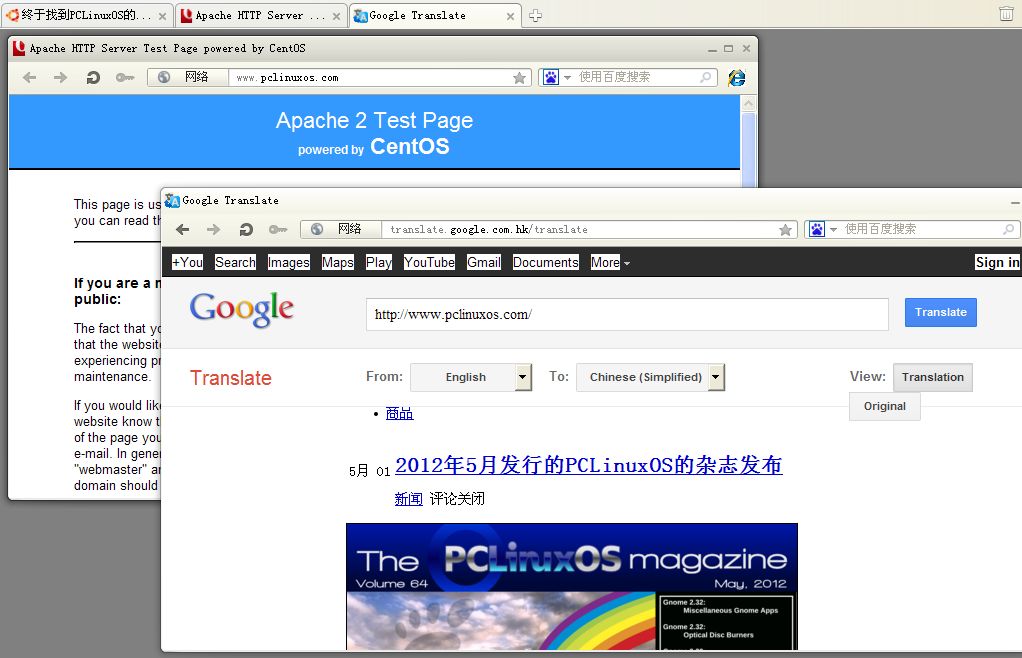Click scroll up arrow in Apache window
This screenshot has width=1022, height=658.
749,104
